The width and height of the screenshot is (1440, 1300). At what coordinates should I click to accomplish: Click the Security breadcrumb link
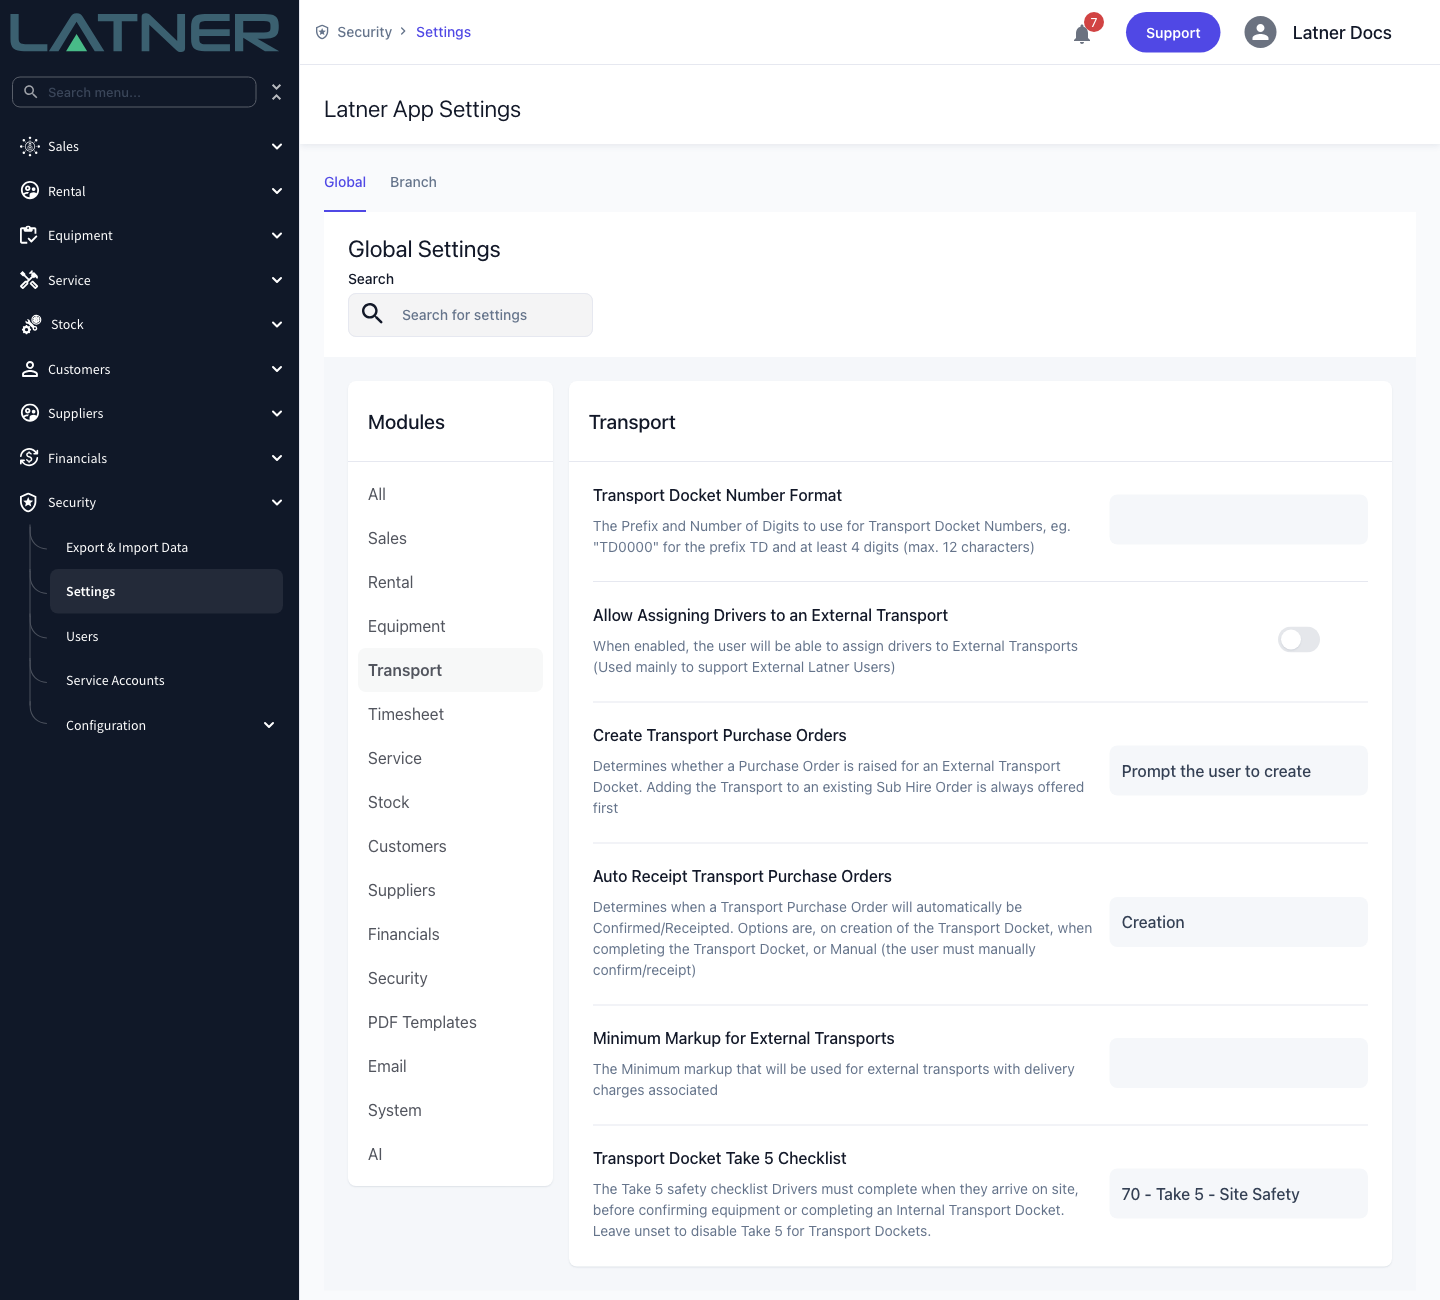click(364, 32)
